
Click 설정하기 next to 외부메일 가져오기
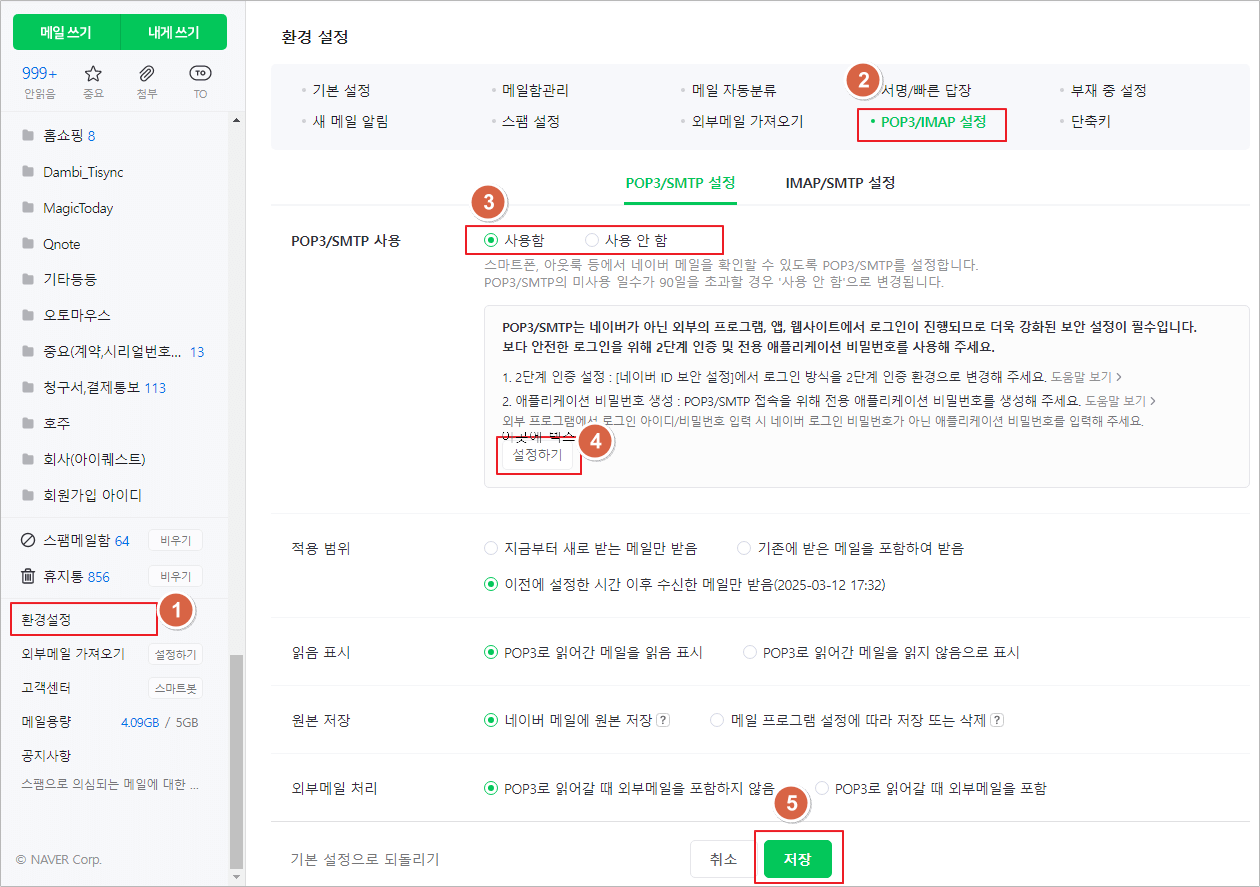[x=175, y=655]
